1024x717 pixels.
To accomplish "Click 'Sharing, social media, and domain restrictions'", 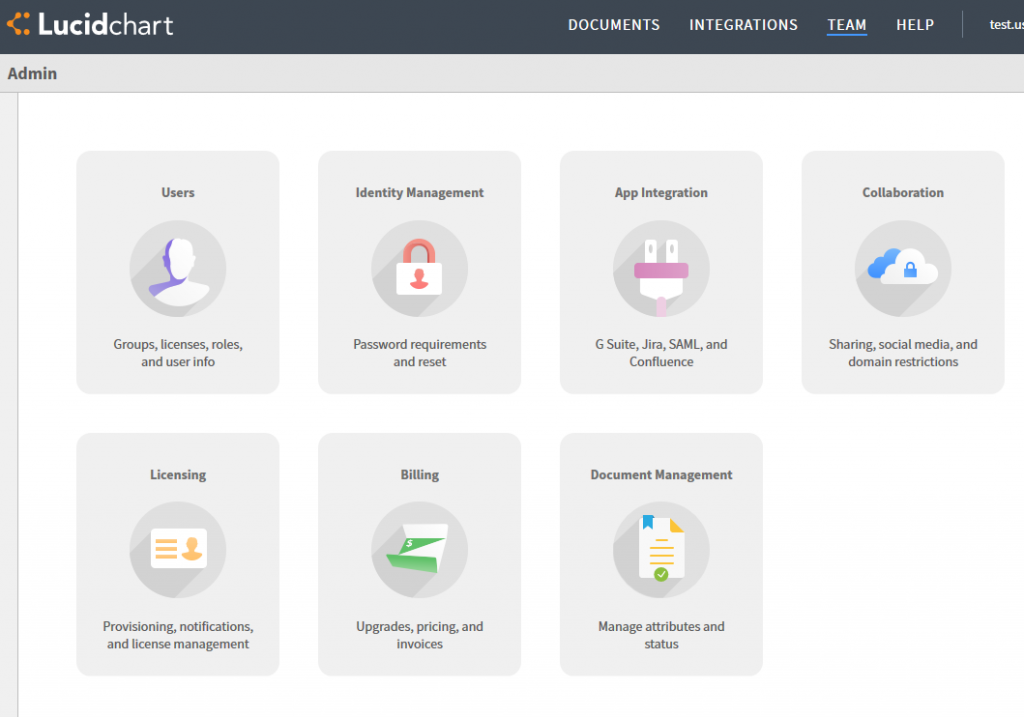I will pos(903,353).
